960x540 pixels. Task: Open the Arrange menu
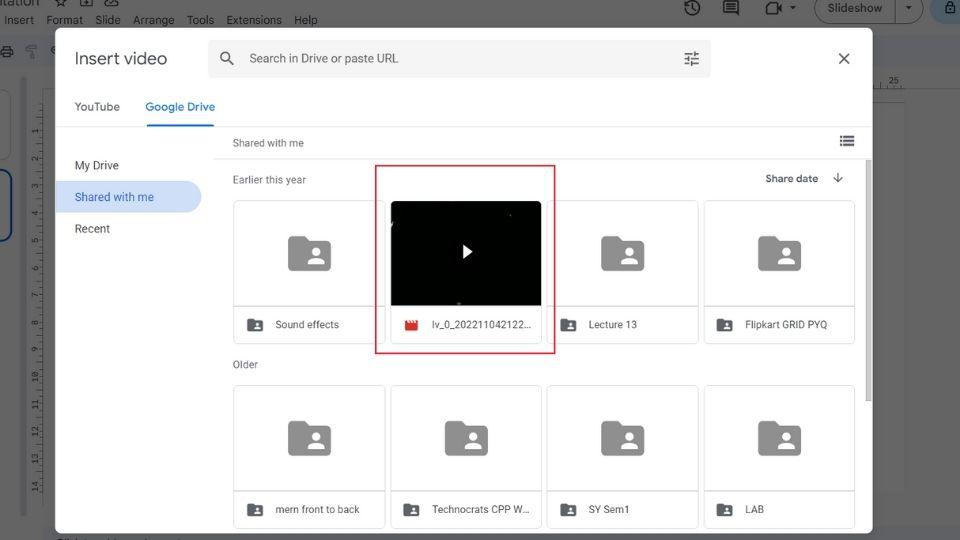pos(153,20)
